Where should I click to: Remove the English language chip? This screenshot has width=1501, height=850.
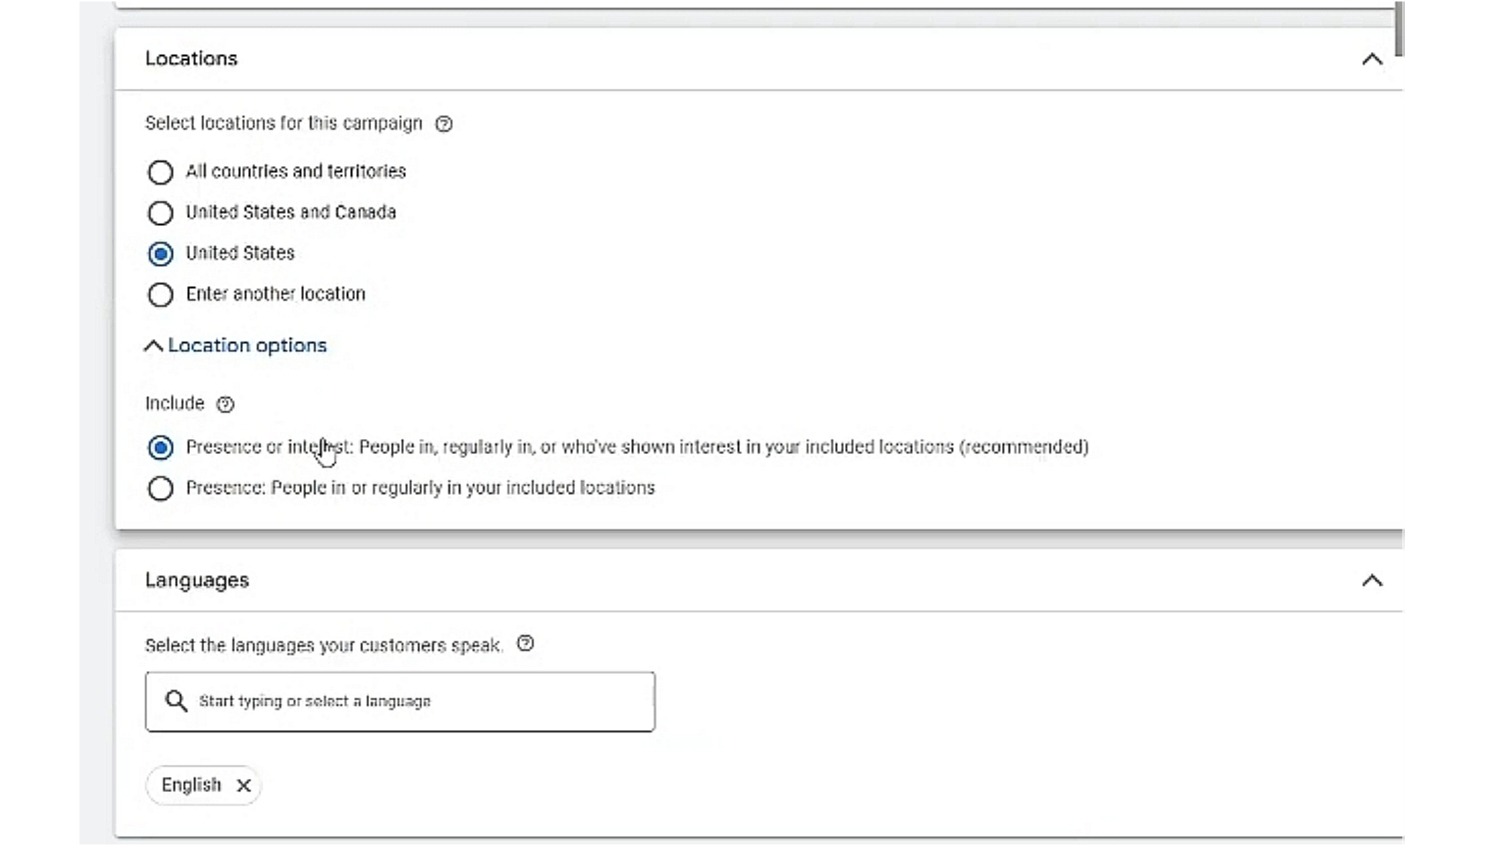(243, 786)
